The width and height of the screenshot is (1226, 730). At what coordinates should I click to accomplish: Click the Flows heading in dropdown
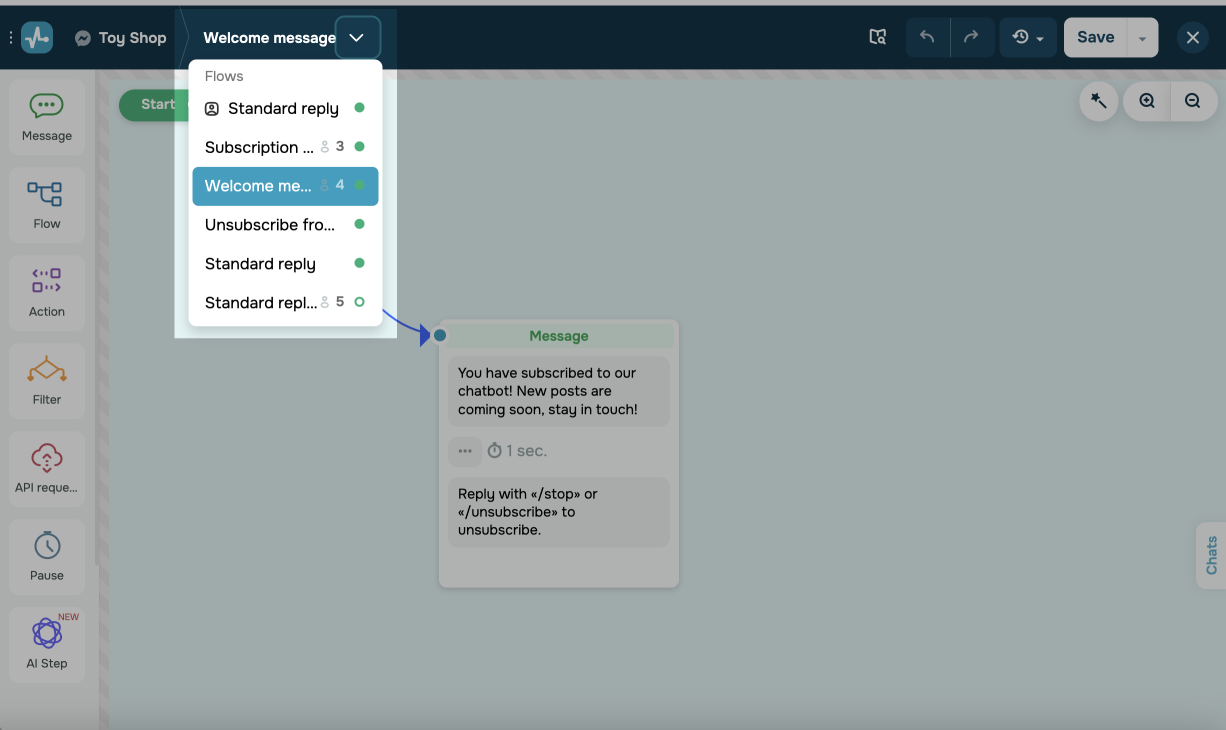224,76
